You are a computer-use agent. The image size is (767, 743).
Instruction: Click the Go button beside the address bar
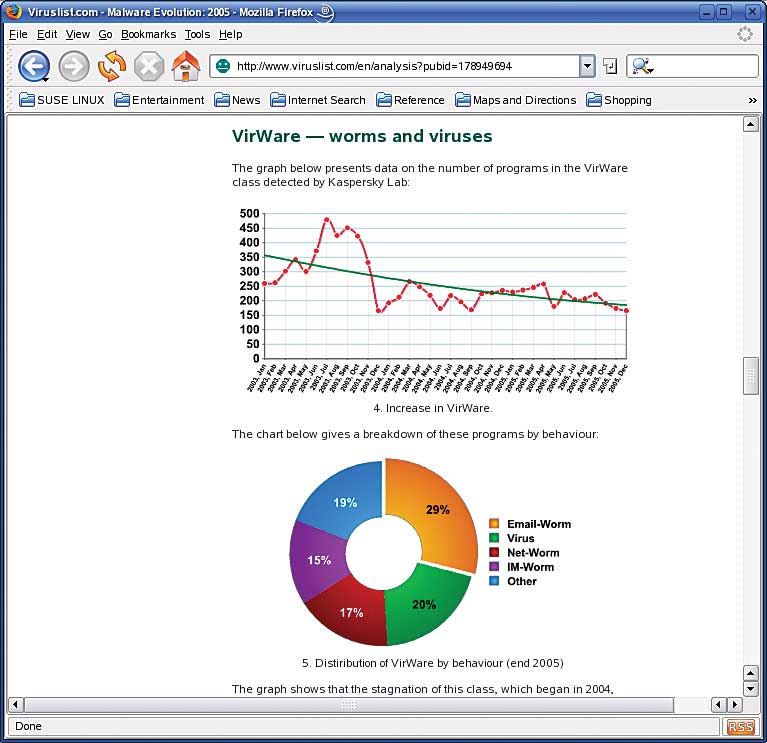coord(610,66)
